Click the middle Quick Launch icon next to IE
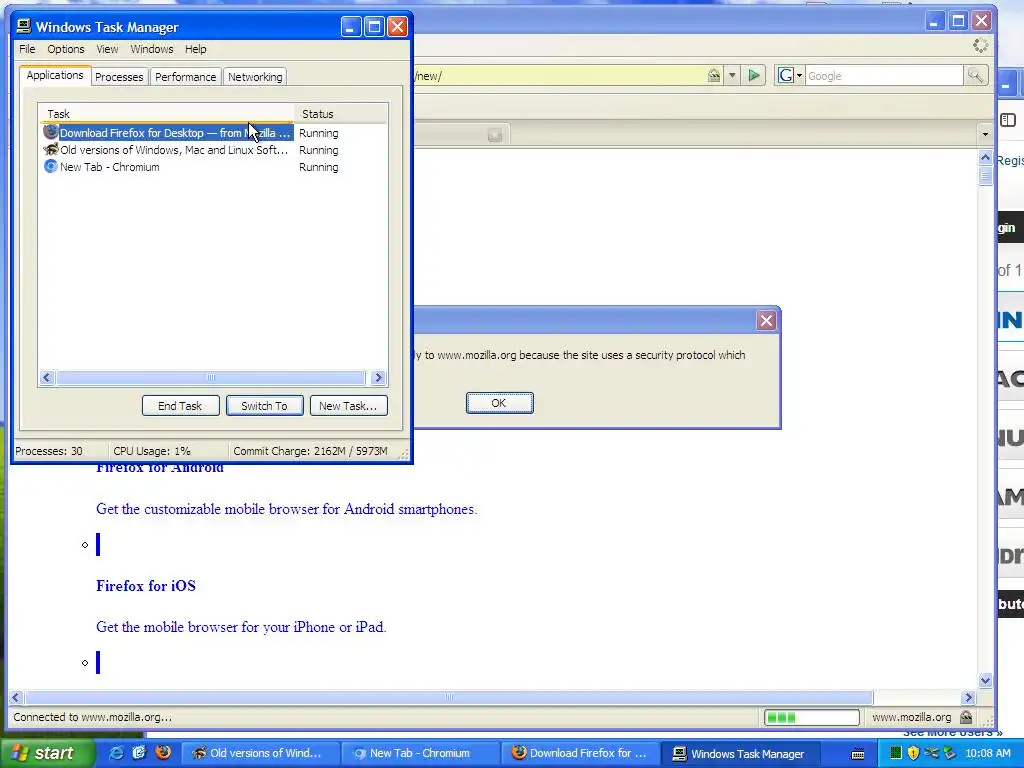Viewport: 1024px width, 768px height. pos(139,753)
